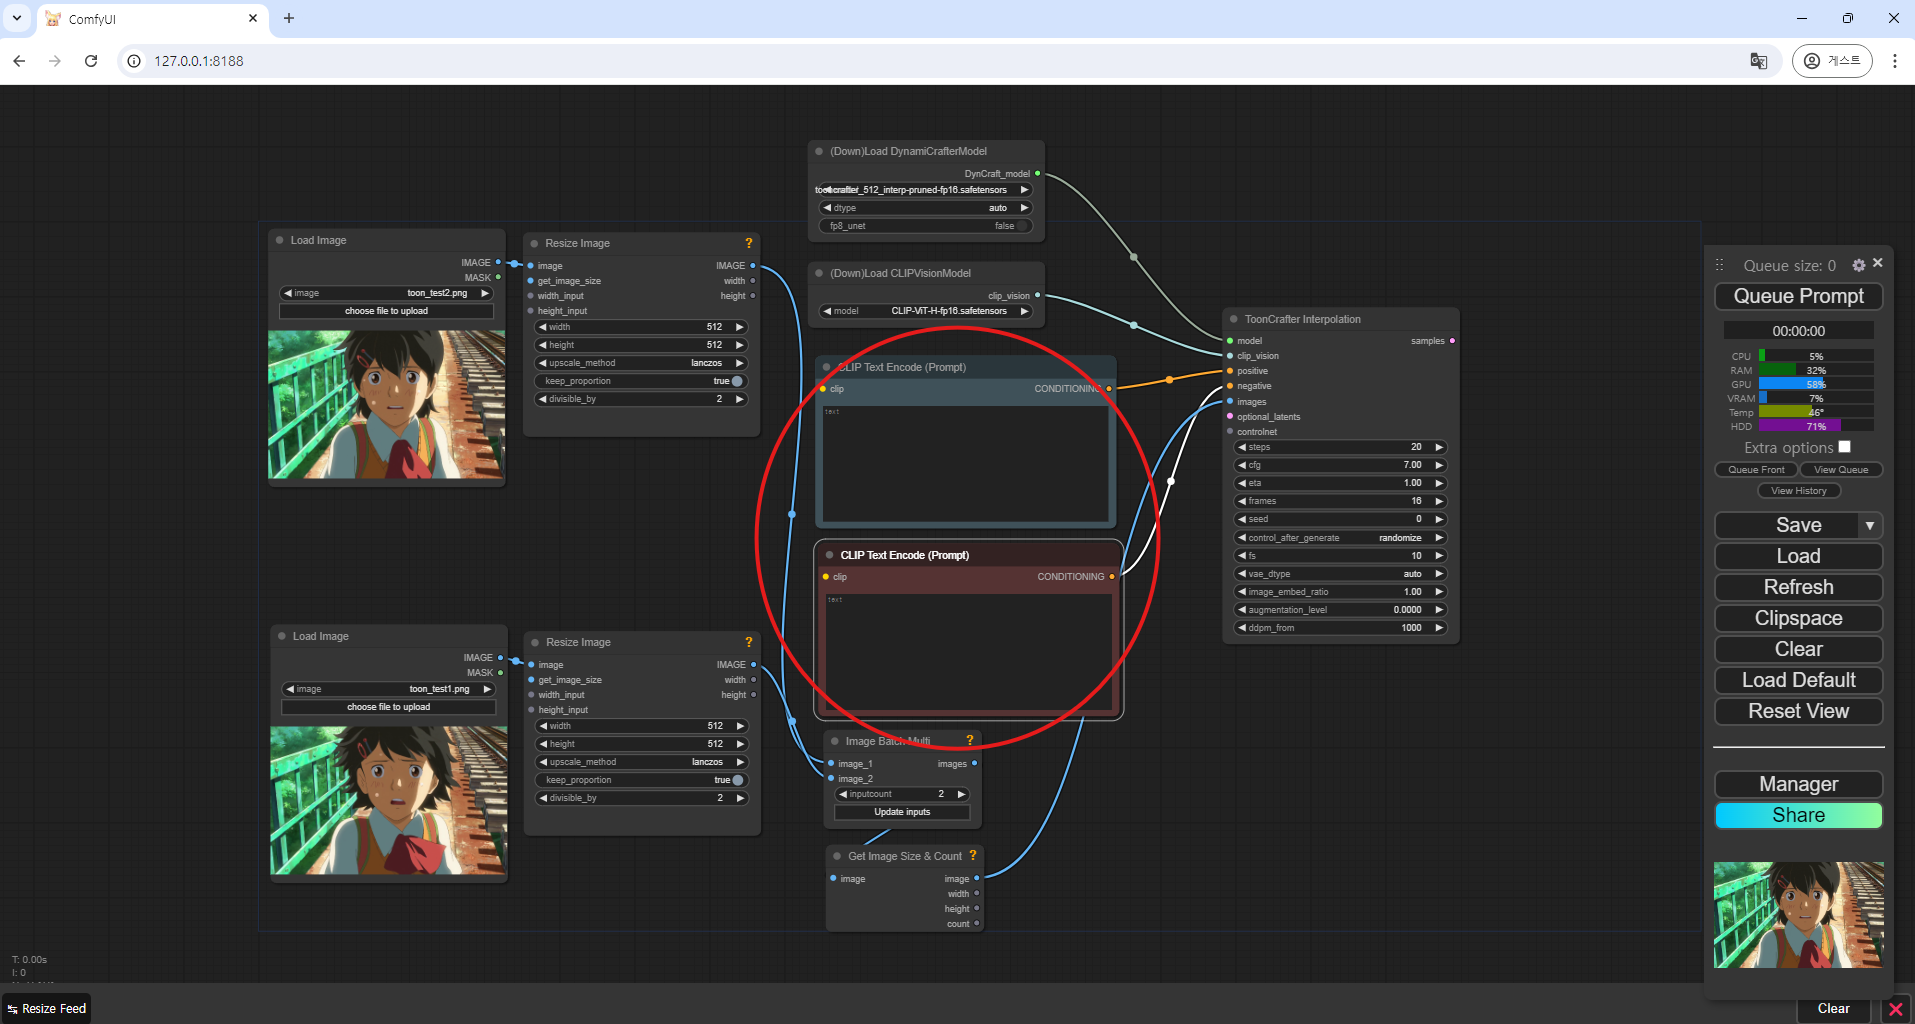The image size is (1915, 1024).
Task: Click the top Load Image preview thumbnail
Action: point(386,405)
